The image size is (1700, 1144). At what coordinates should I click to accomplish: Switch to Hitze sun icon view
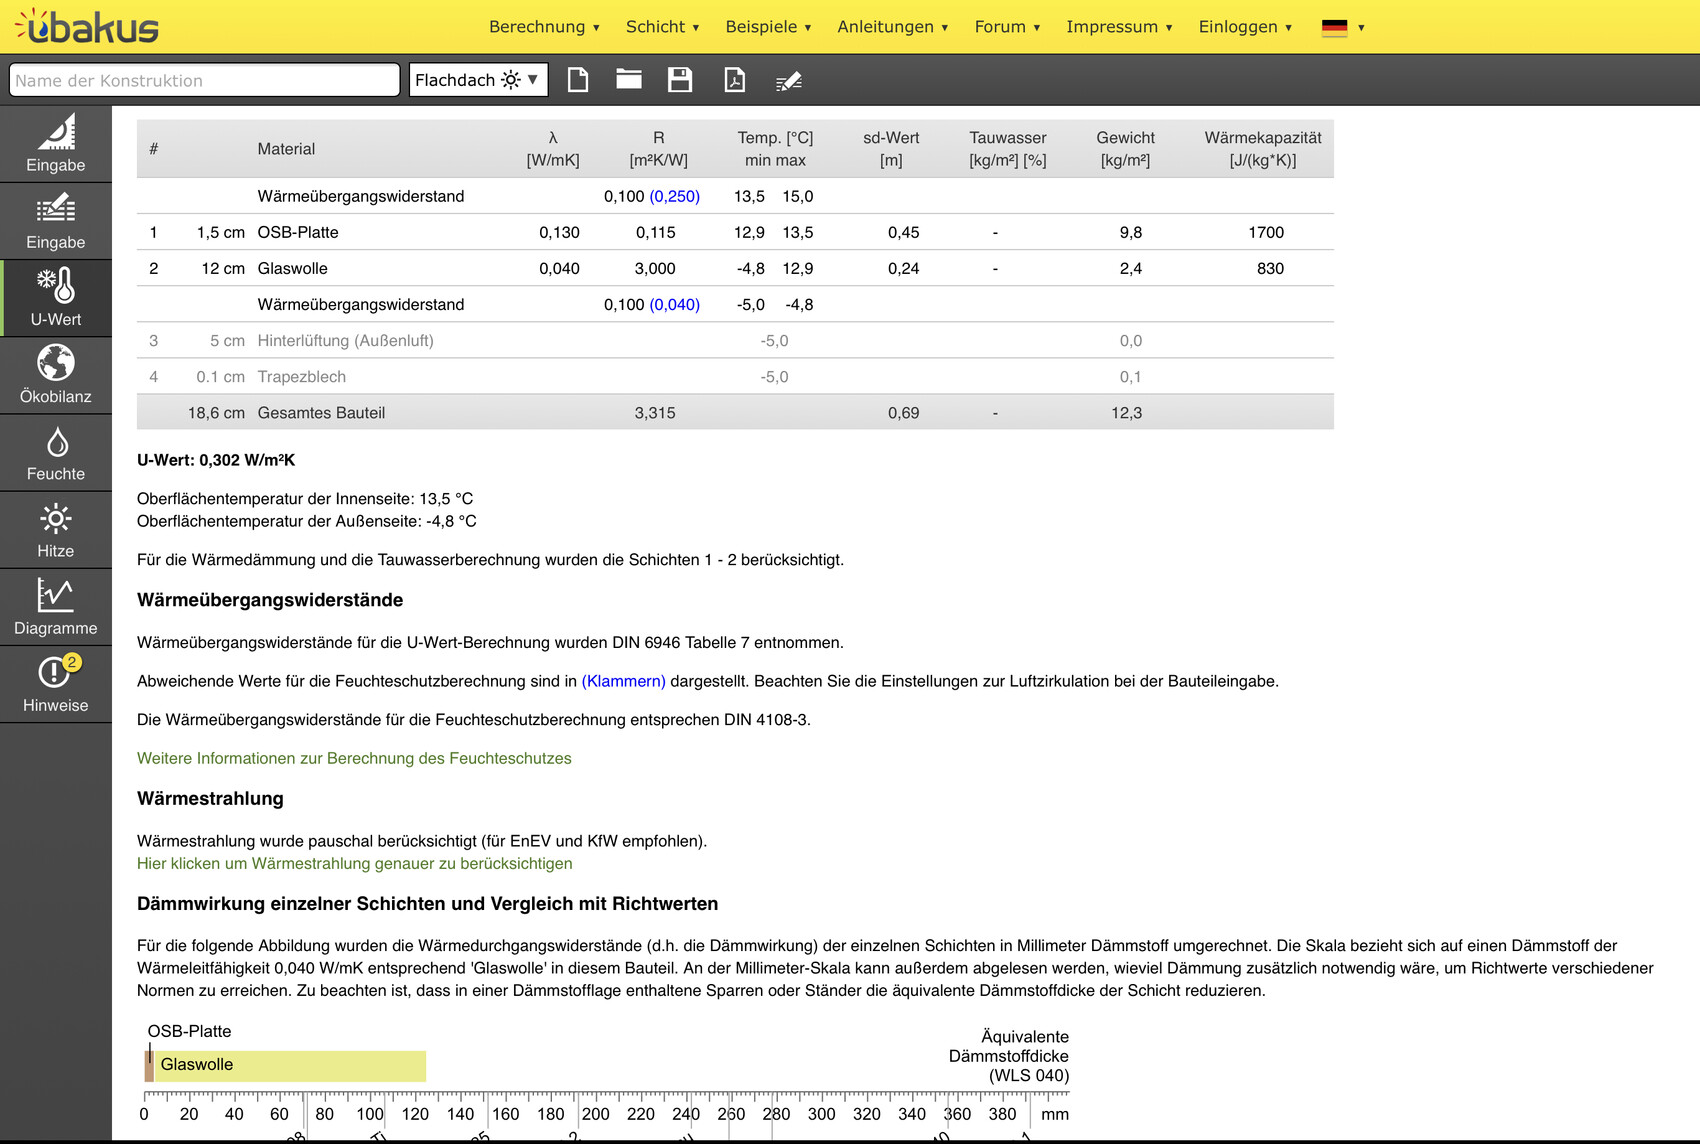tap(56, 530)
